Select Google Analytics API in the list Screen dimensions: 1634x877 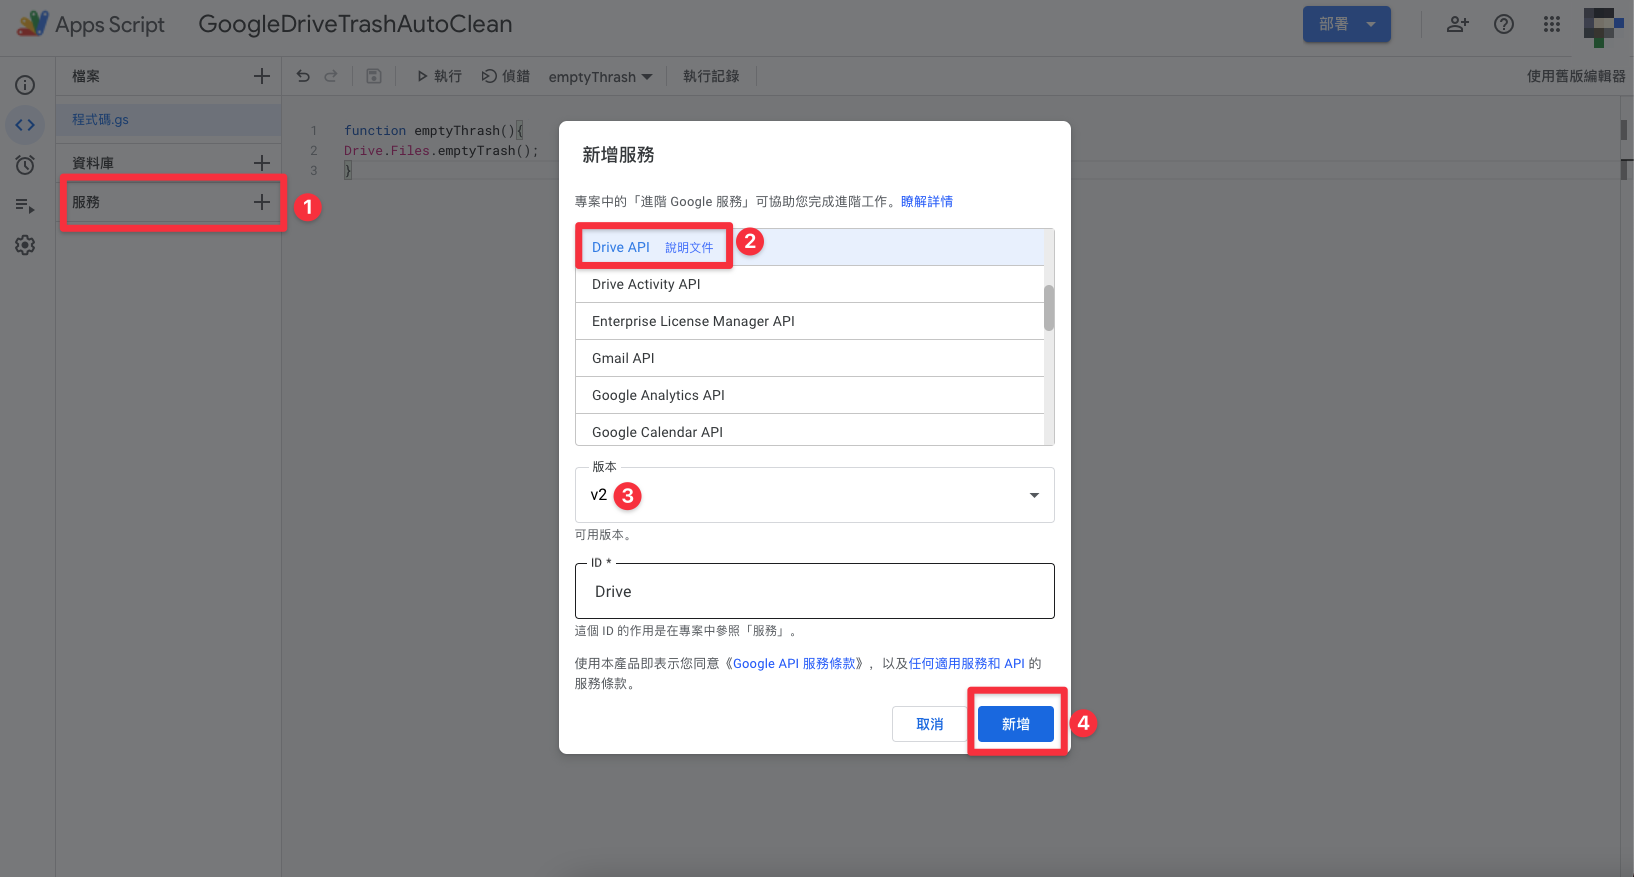810,395
